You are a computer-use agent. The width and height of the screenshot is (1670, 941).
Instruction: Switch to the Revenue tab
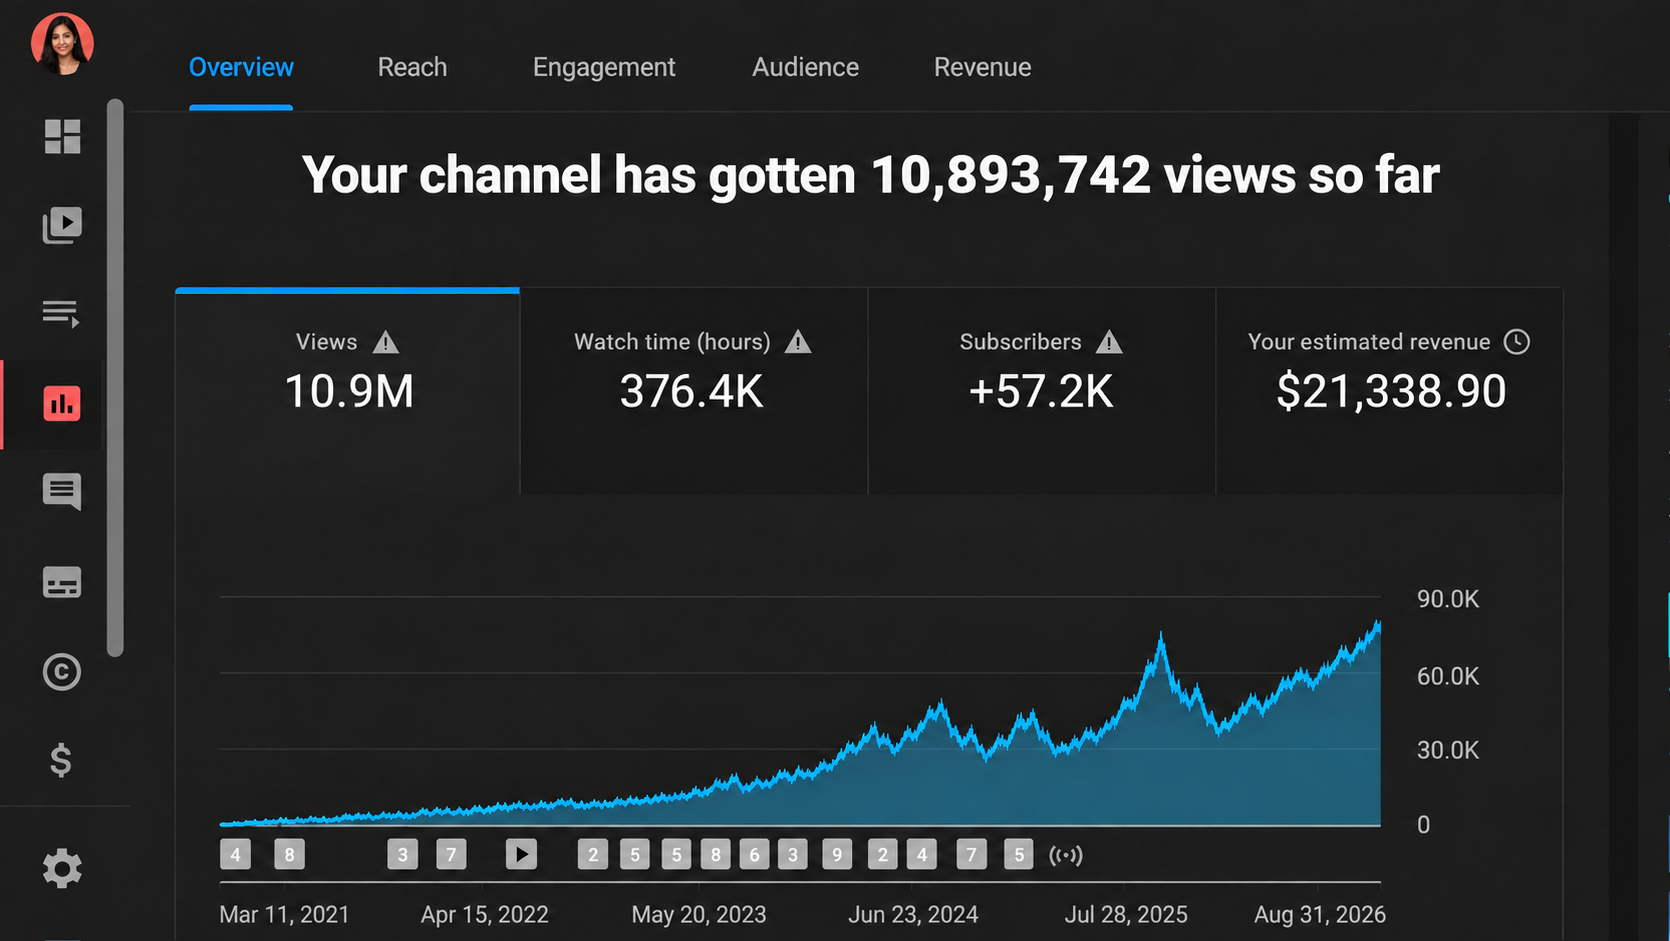(x=982, y=67)
